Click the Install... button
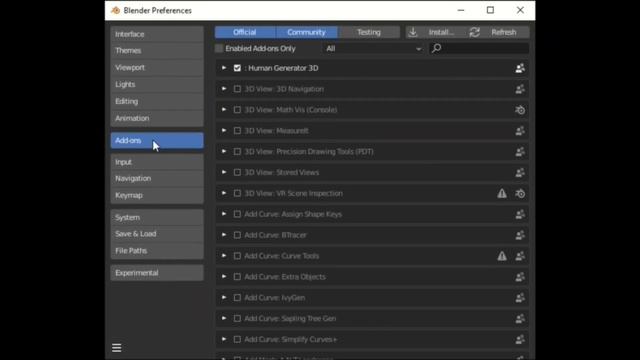640x360 pixels. [436, 32]
